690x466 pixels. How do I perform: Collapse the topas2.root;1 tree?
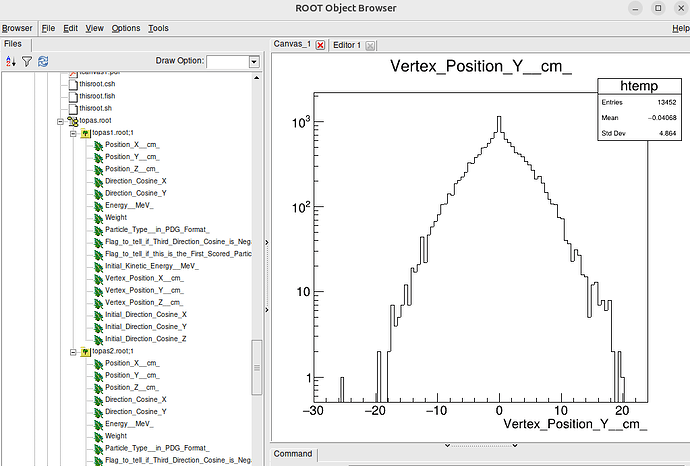(72, 351)
